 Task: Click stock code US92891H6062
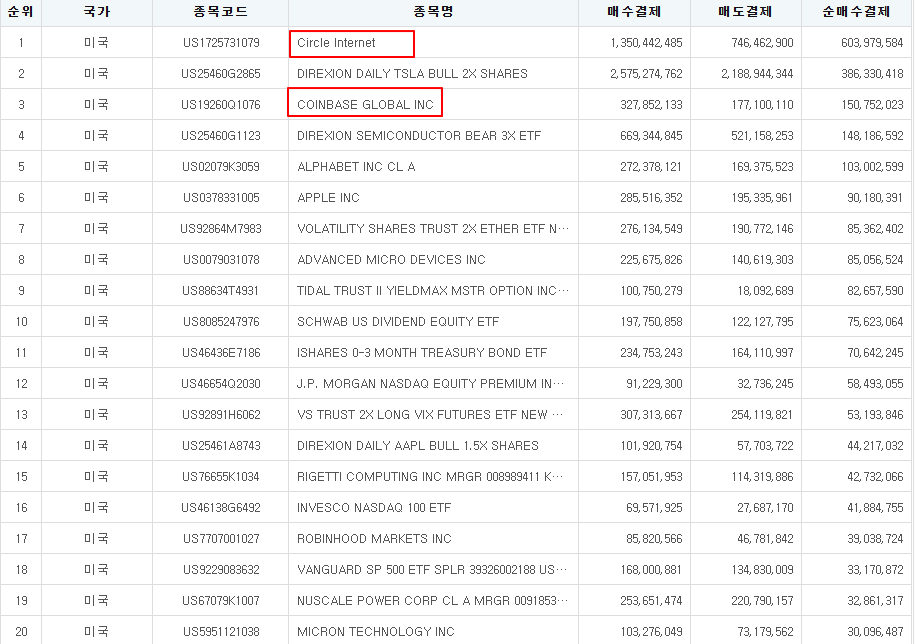[221, 414]
